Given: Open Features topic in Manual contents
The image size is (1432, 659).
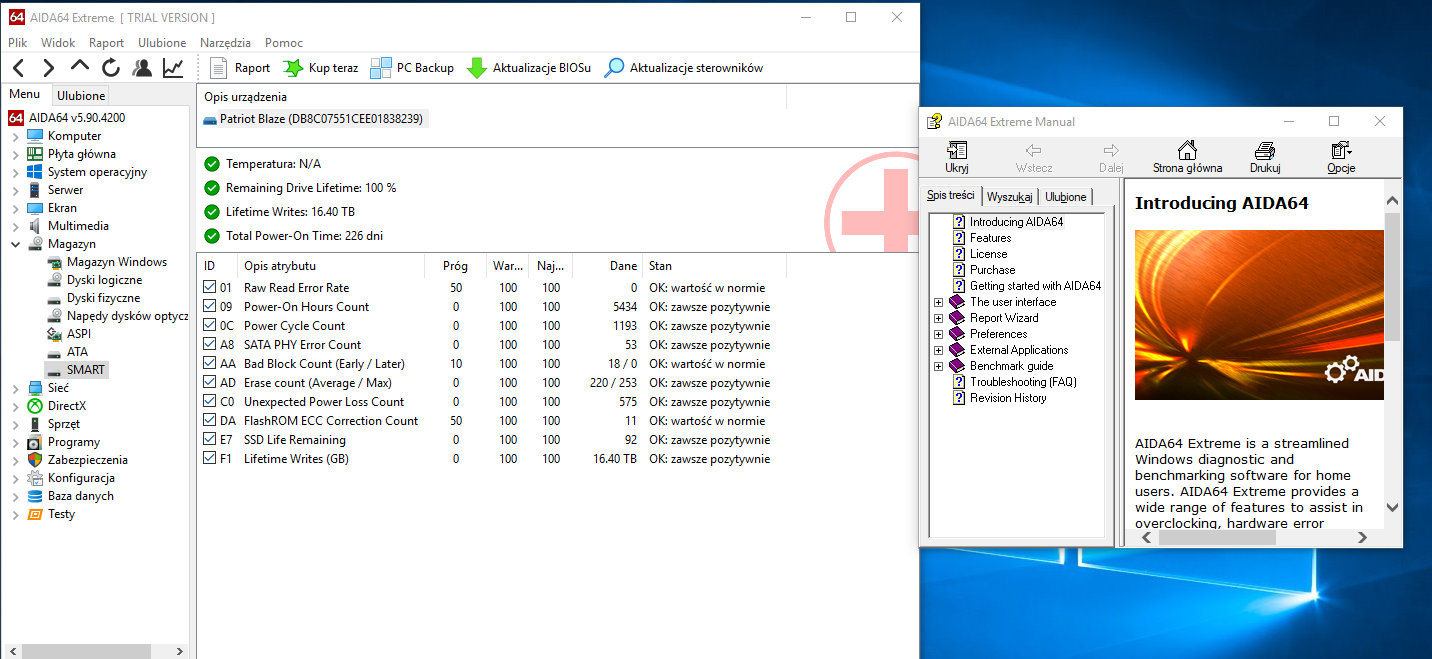Looking at the screenshot, I should tap(990, 238).
